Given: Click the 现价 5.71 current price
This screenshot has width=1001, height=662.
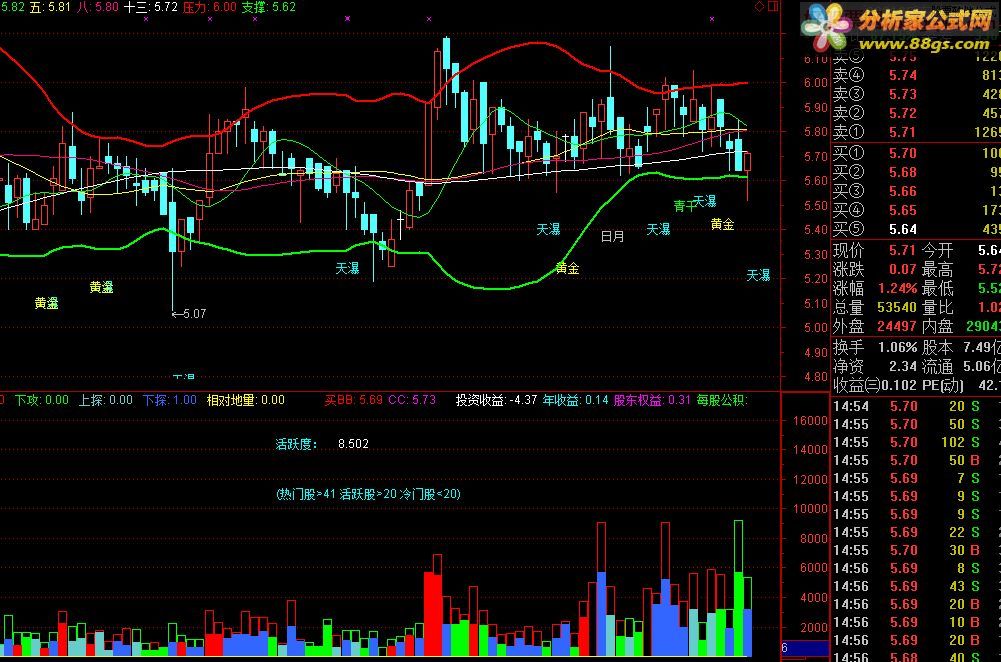Looking at the screenshot, I should pos(875,250).
